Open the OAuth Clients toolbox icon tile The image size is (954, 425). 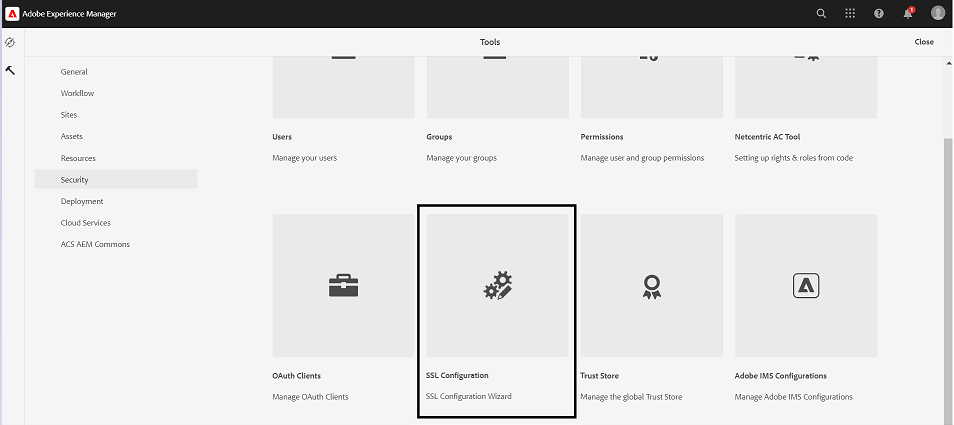pyautogui.click(x=343, y=286)
